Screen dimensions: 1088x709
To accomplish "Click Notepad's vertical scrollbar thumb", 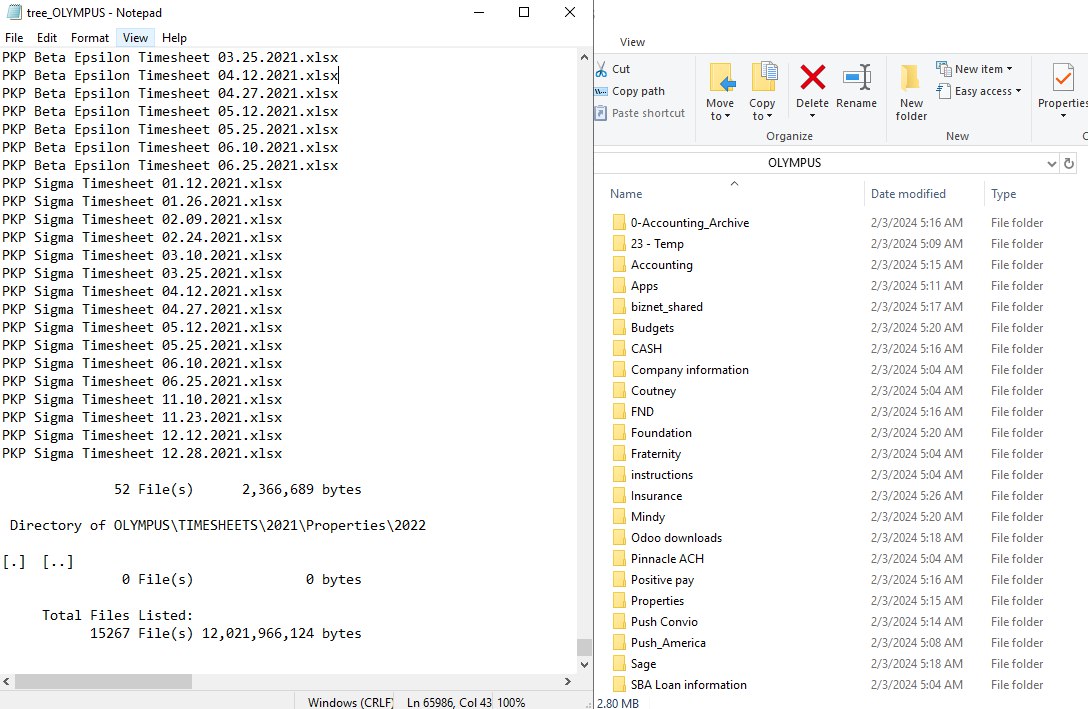I will pos(584,647).
